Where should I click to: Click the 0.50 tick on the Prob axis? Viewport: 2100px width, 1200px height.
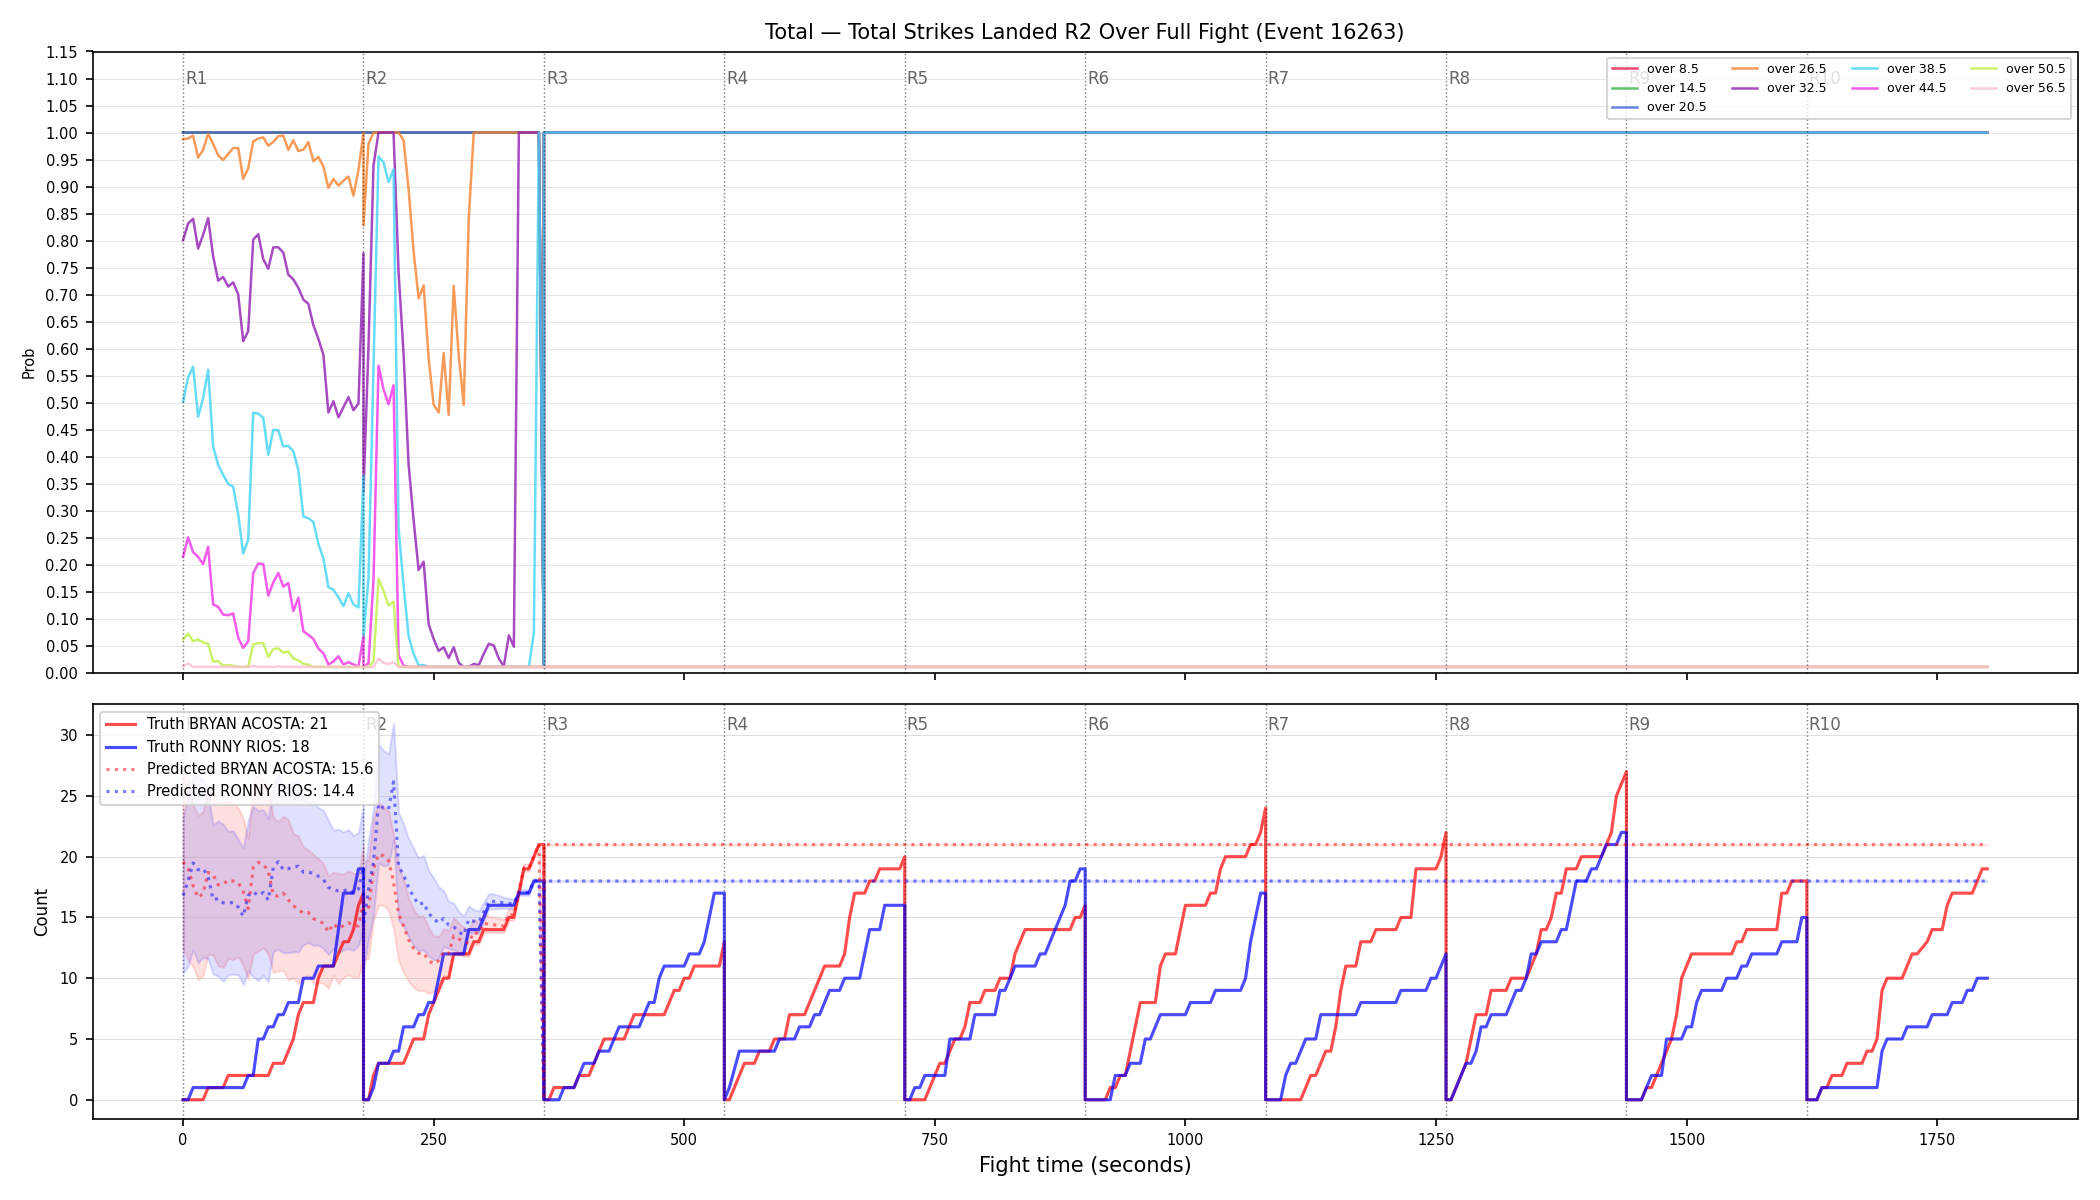pos(62,403)
